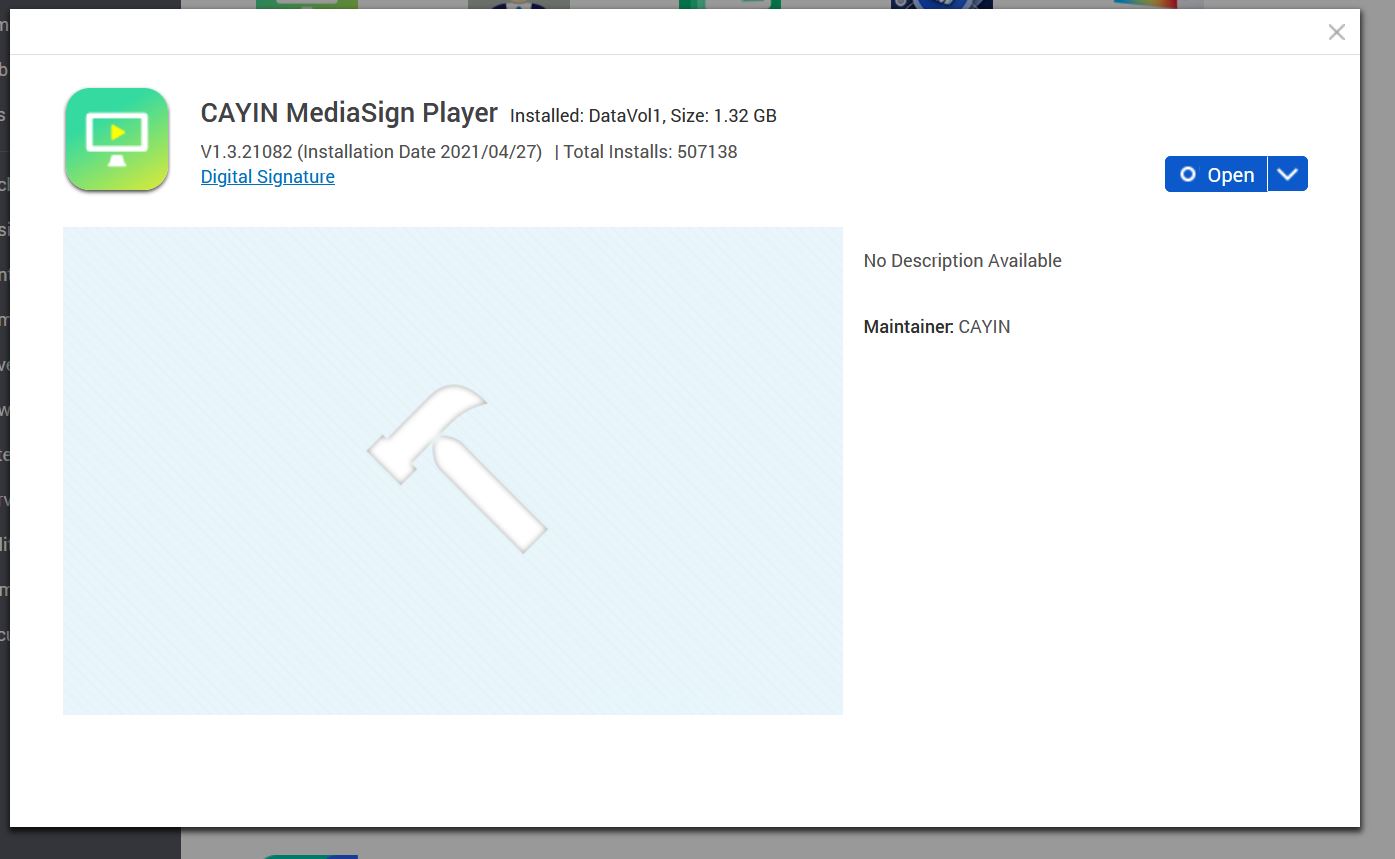
Task: Open the CAYIN MediaSign Player app
Action: [x=1216, y=174]
